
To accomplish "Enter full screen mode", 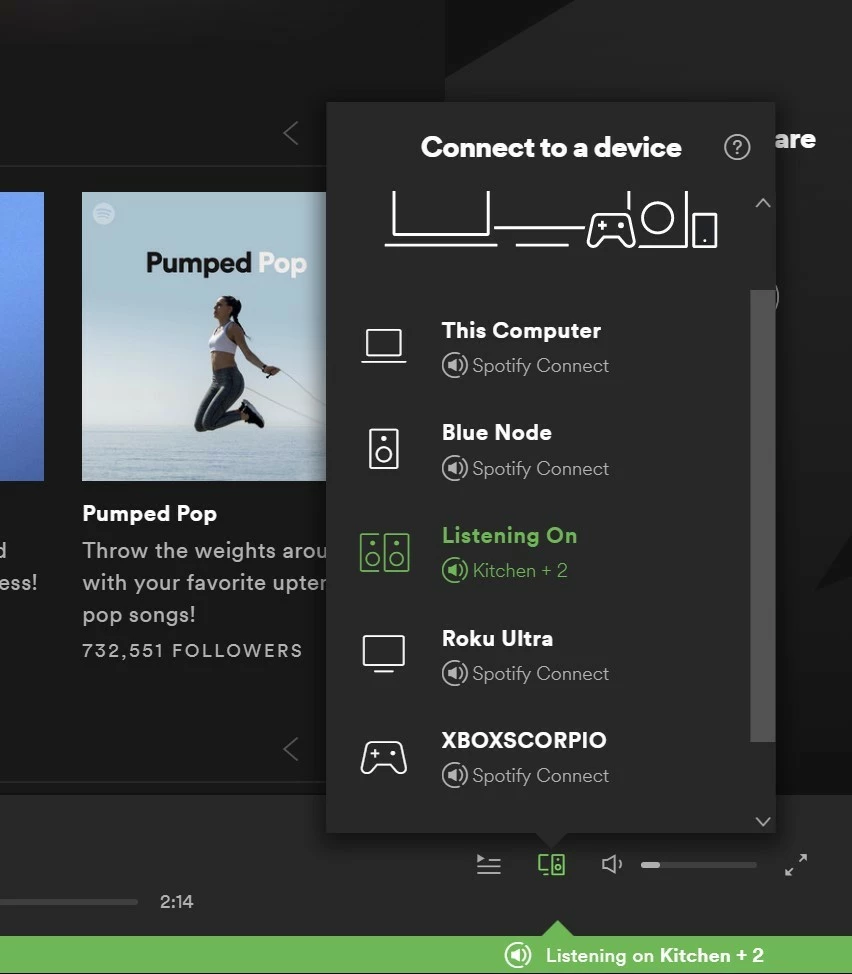I will tap(795, 864).
